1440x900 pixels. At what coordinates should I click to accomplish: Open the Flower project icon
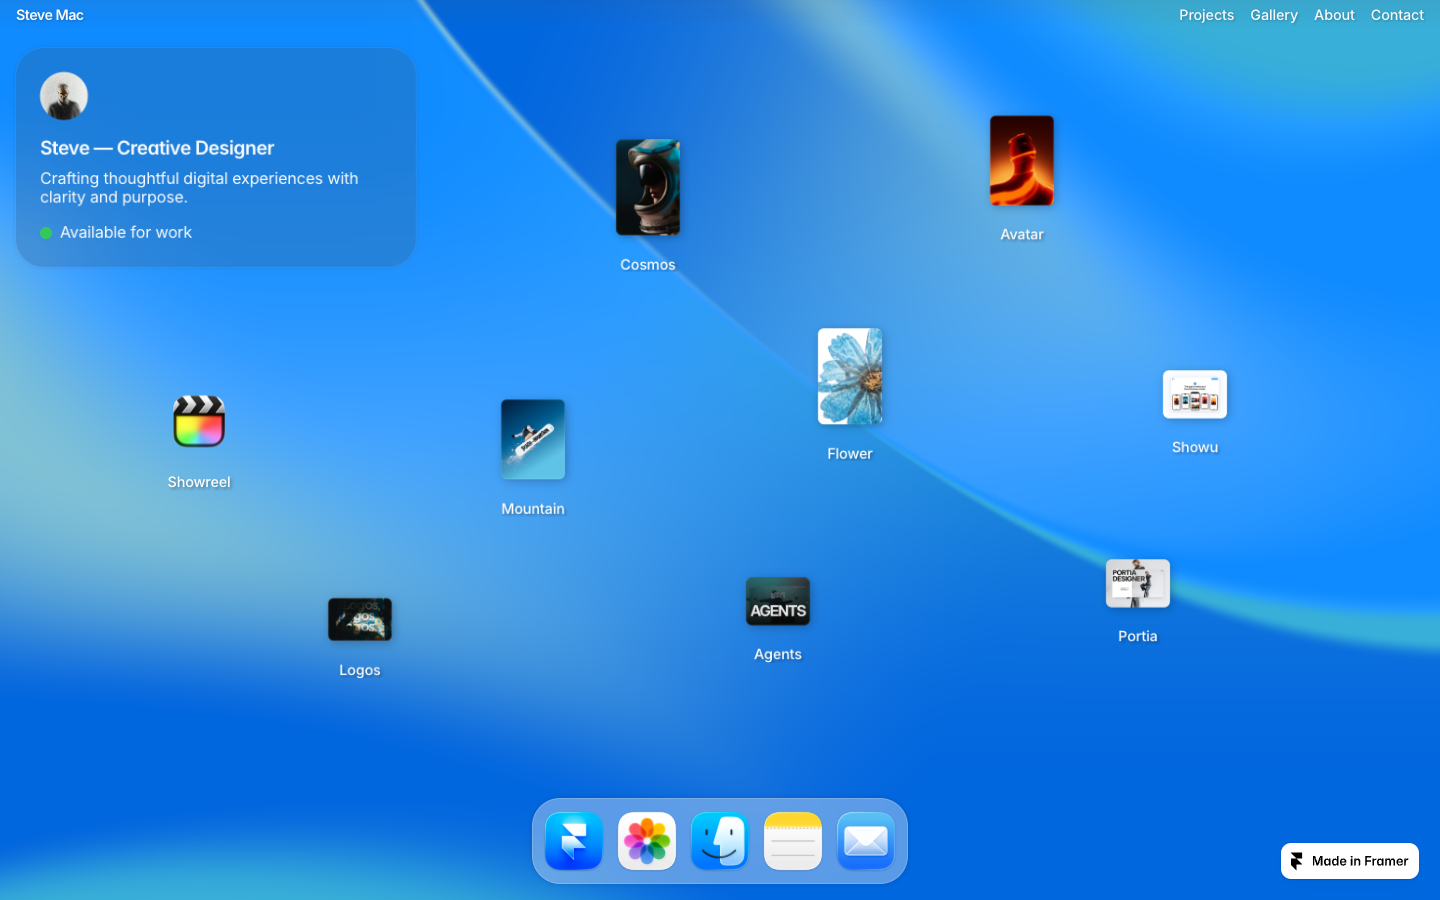[x=850, y=377]
